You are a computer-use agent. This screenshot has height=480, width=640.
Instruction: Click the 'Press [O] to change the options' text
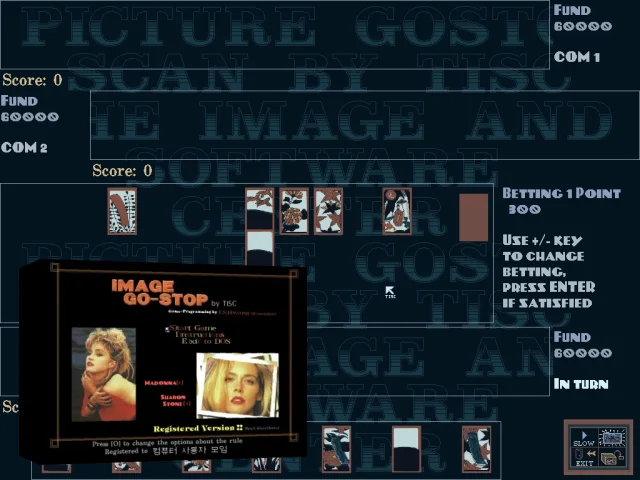click(x=167, y=442)
